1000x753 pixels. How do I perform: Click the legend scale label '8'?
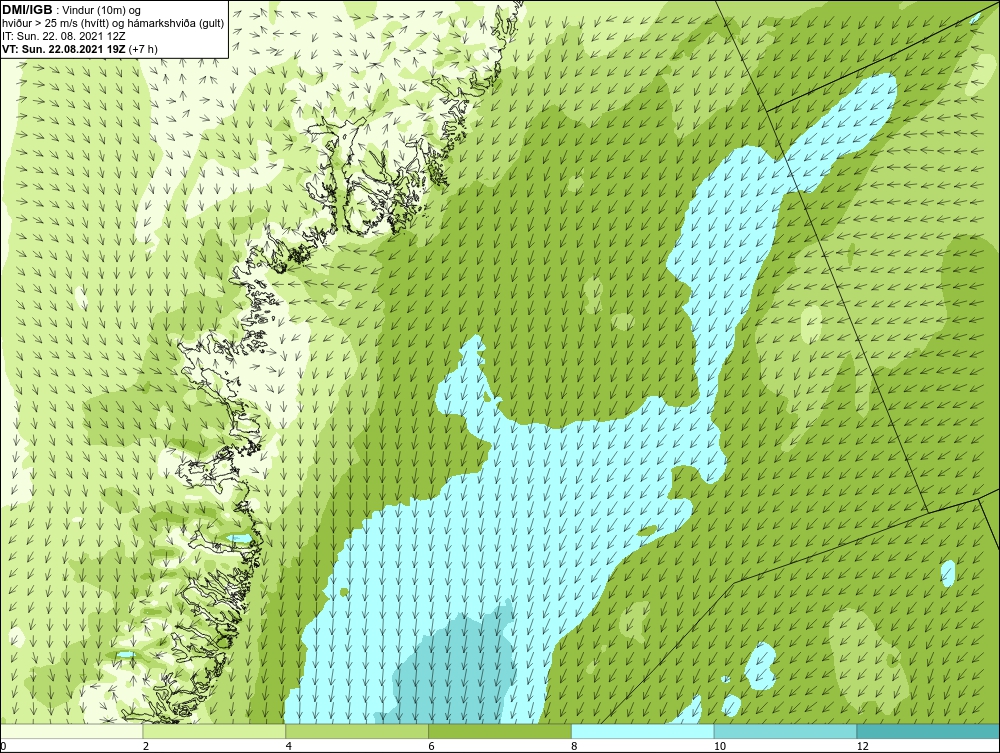[x=574, y=746]
